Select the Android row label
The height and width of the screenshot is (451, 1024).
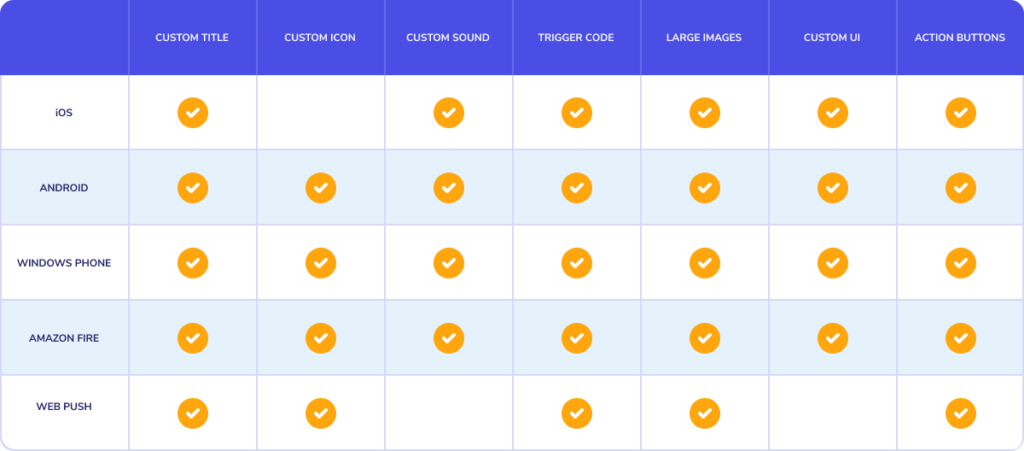(x=64, y=188)
